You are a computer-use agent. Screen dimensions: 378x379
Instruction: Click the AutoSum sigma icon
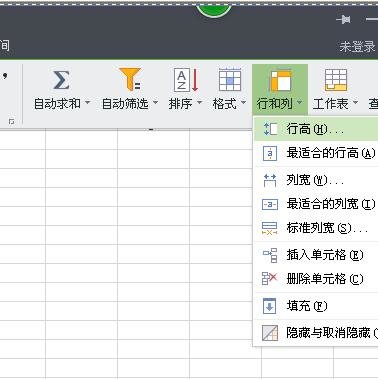point(61,80)
